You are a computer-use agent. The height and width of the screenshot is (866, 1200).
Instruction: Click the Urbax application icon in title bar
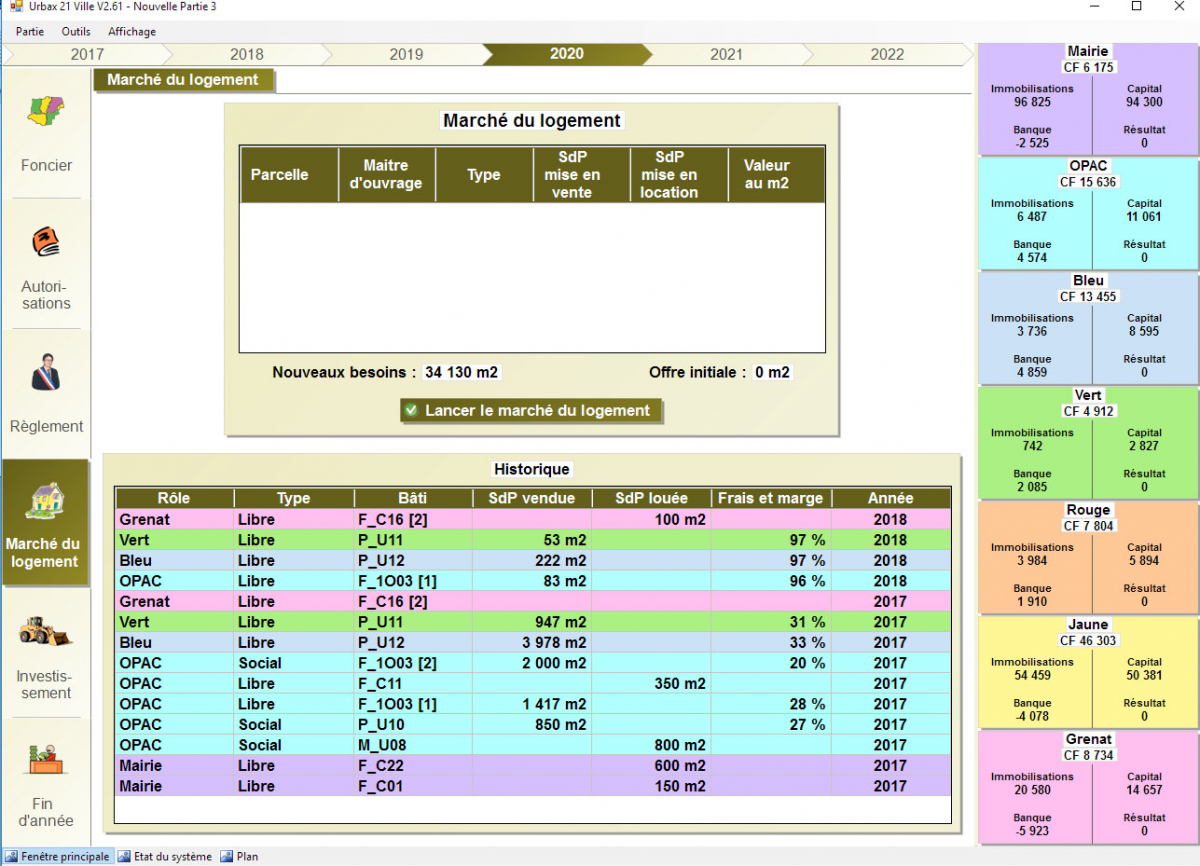coord(15,7)
